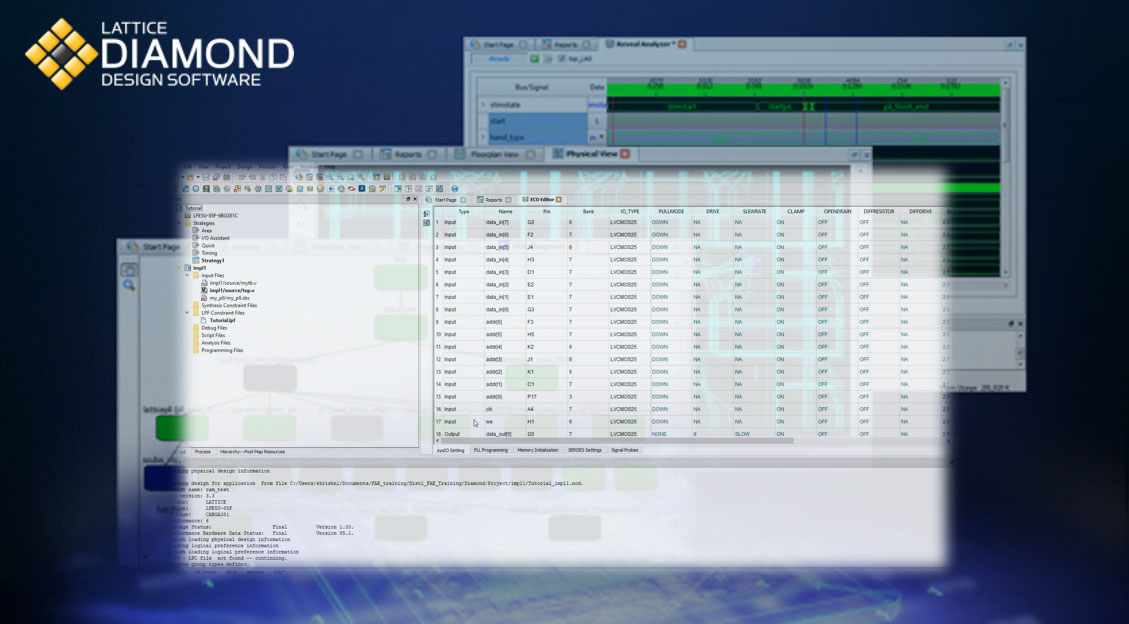
Task: Select impl1/source/top.v source file
Action: tap(231, 290)
